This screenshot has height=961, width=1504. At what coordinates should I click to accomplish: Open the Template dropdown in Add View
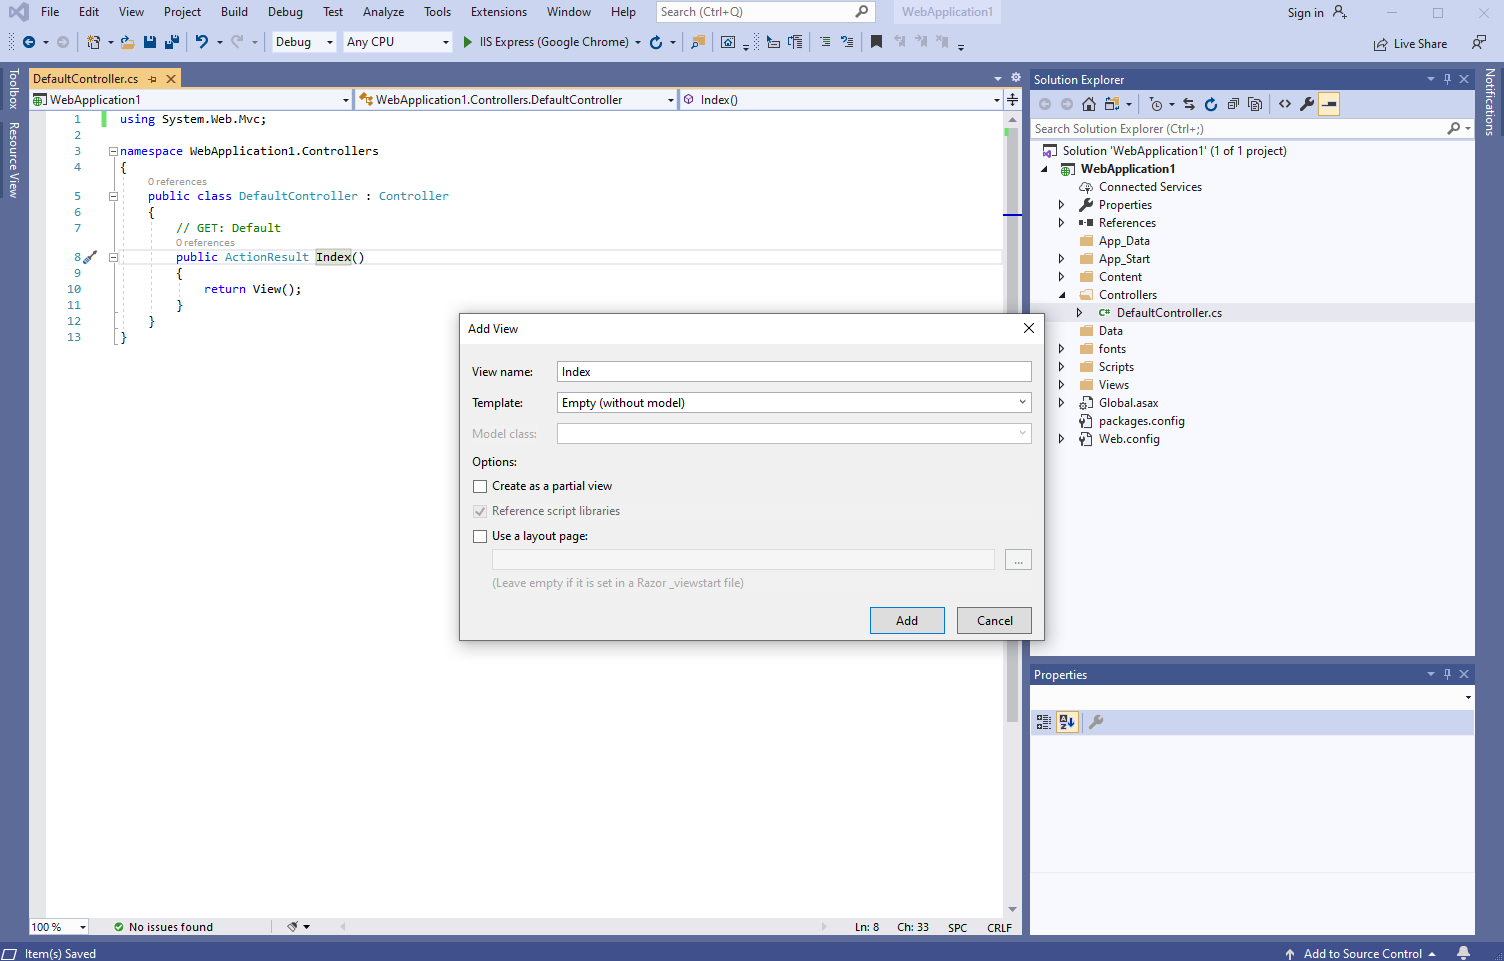pyautogui.click(x=1022, y=403)
